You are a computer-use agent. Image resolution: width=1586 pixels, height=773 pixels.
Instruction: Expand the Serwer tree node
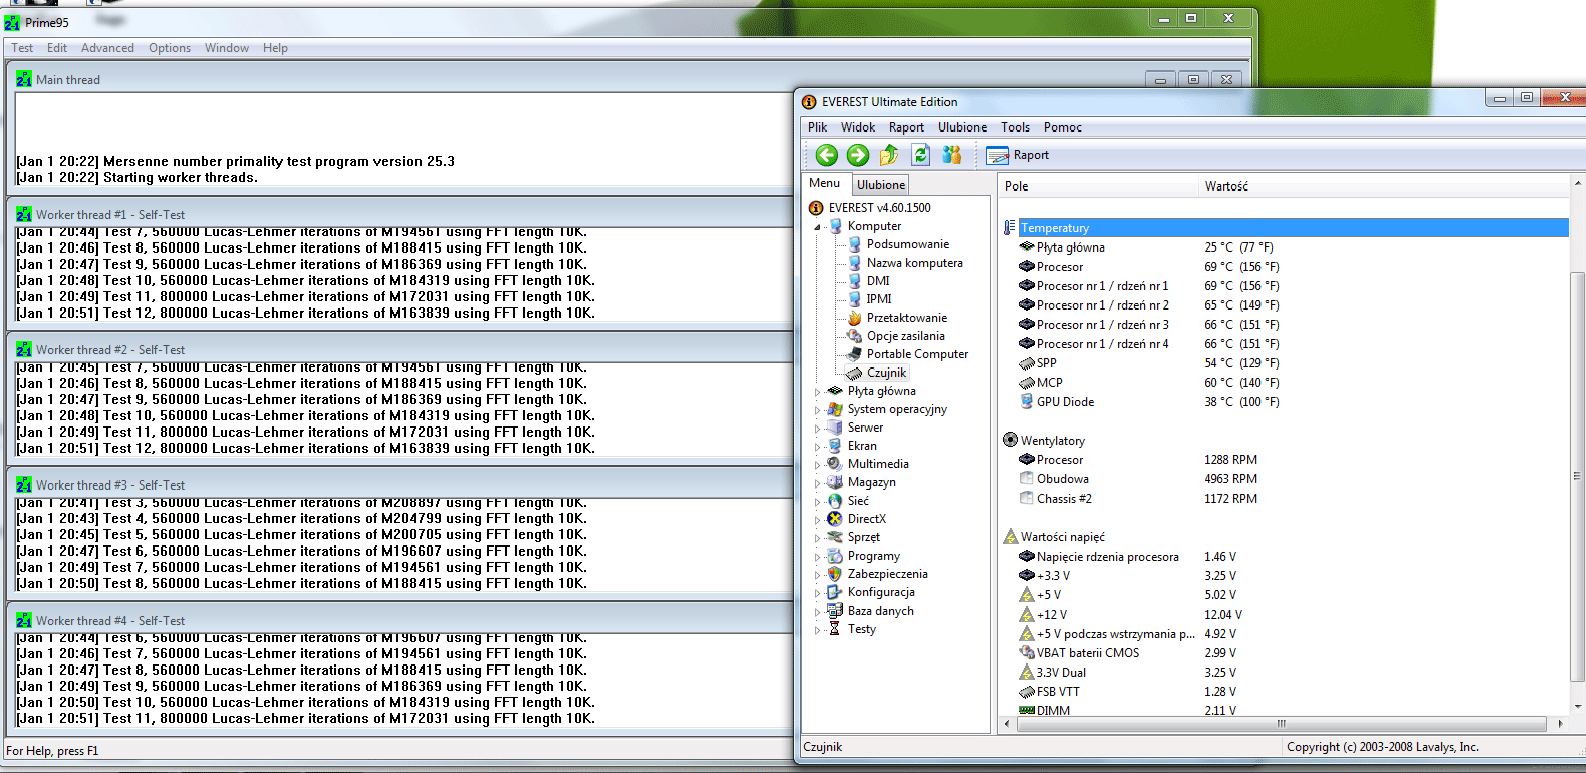coord(817,428)
